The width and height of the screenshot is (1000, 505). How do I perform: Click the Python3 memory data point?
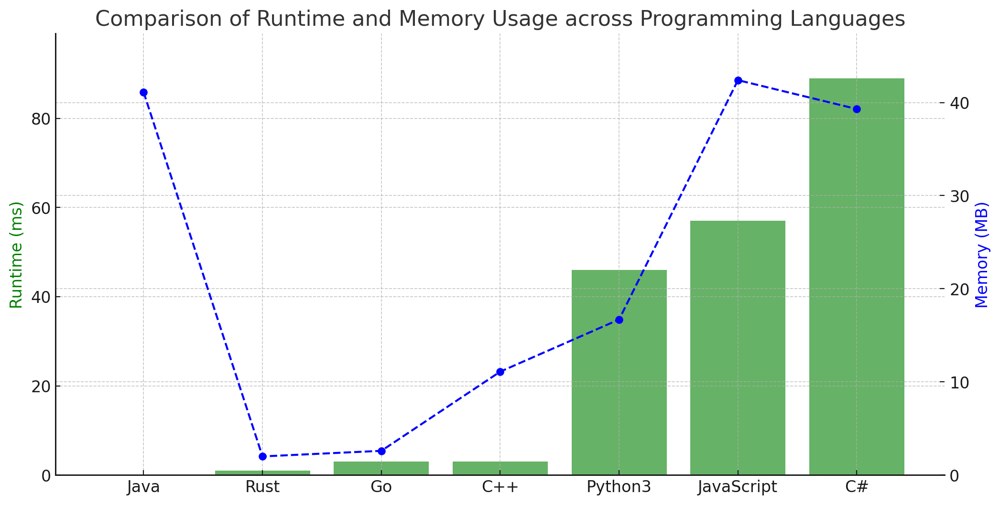click(619, 320)
